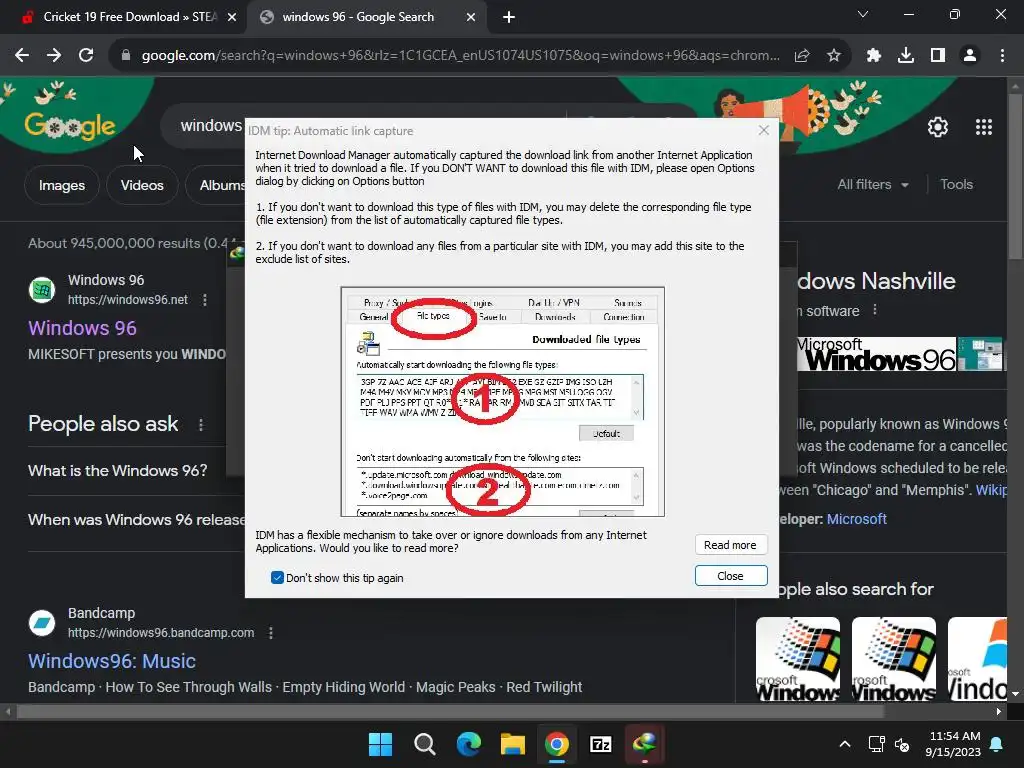
Task: Open Google Chrome taskbar icon
Action: point(556,744)
